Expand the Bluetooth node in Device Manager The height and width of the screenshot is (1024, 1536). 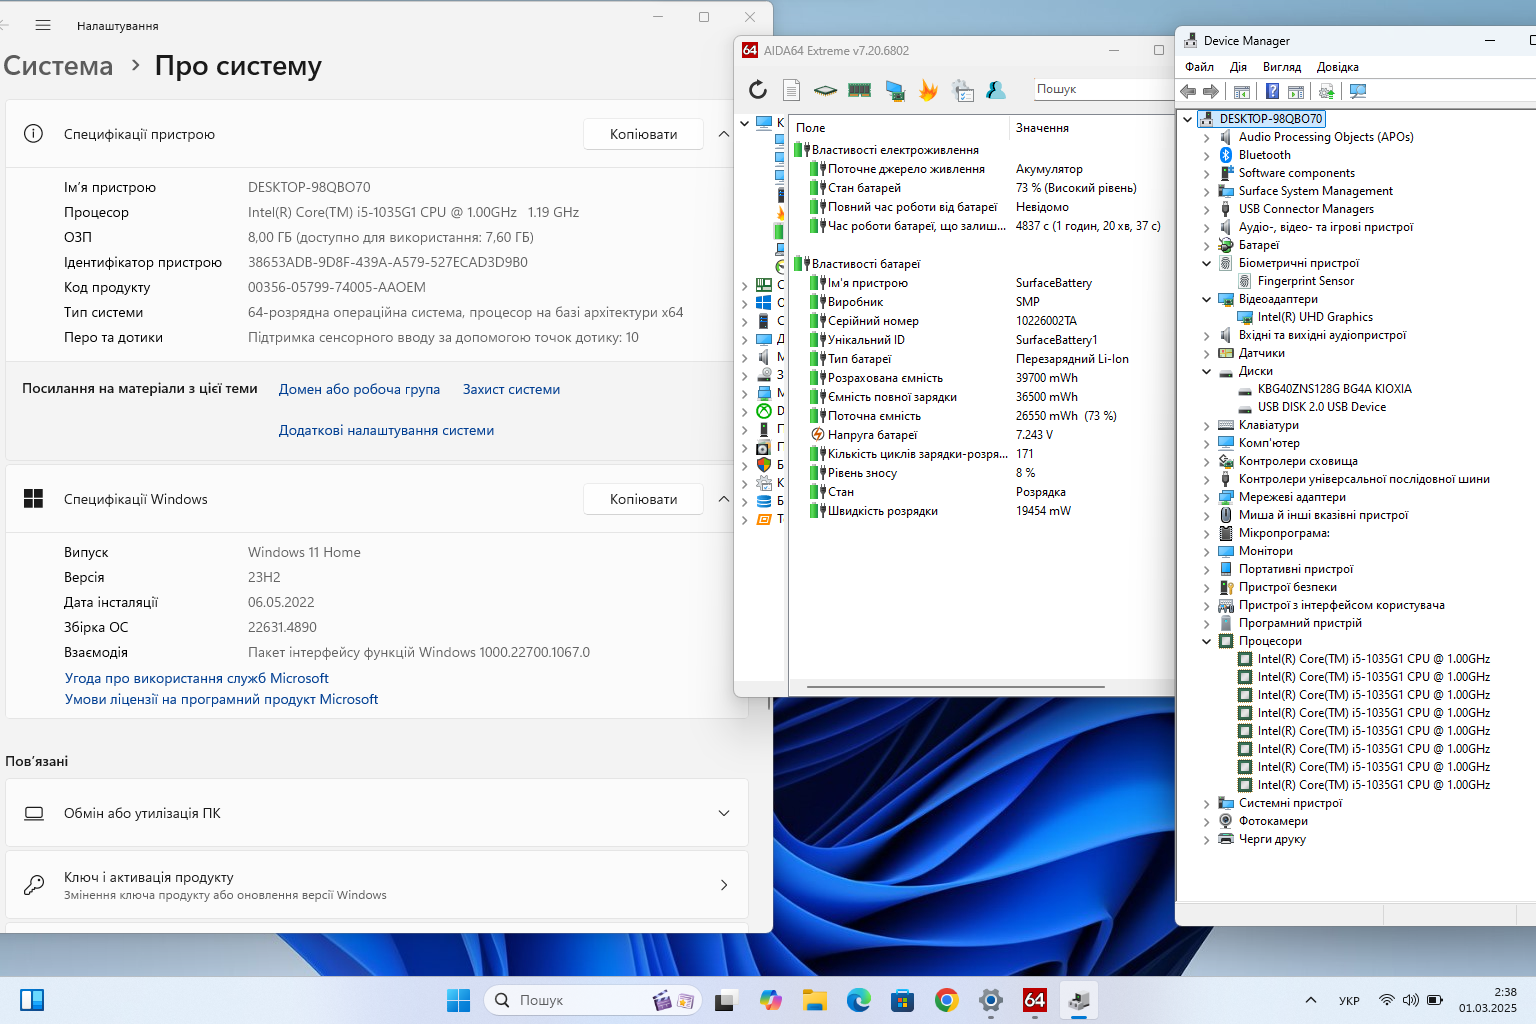(x=1206, y=156)
